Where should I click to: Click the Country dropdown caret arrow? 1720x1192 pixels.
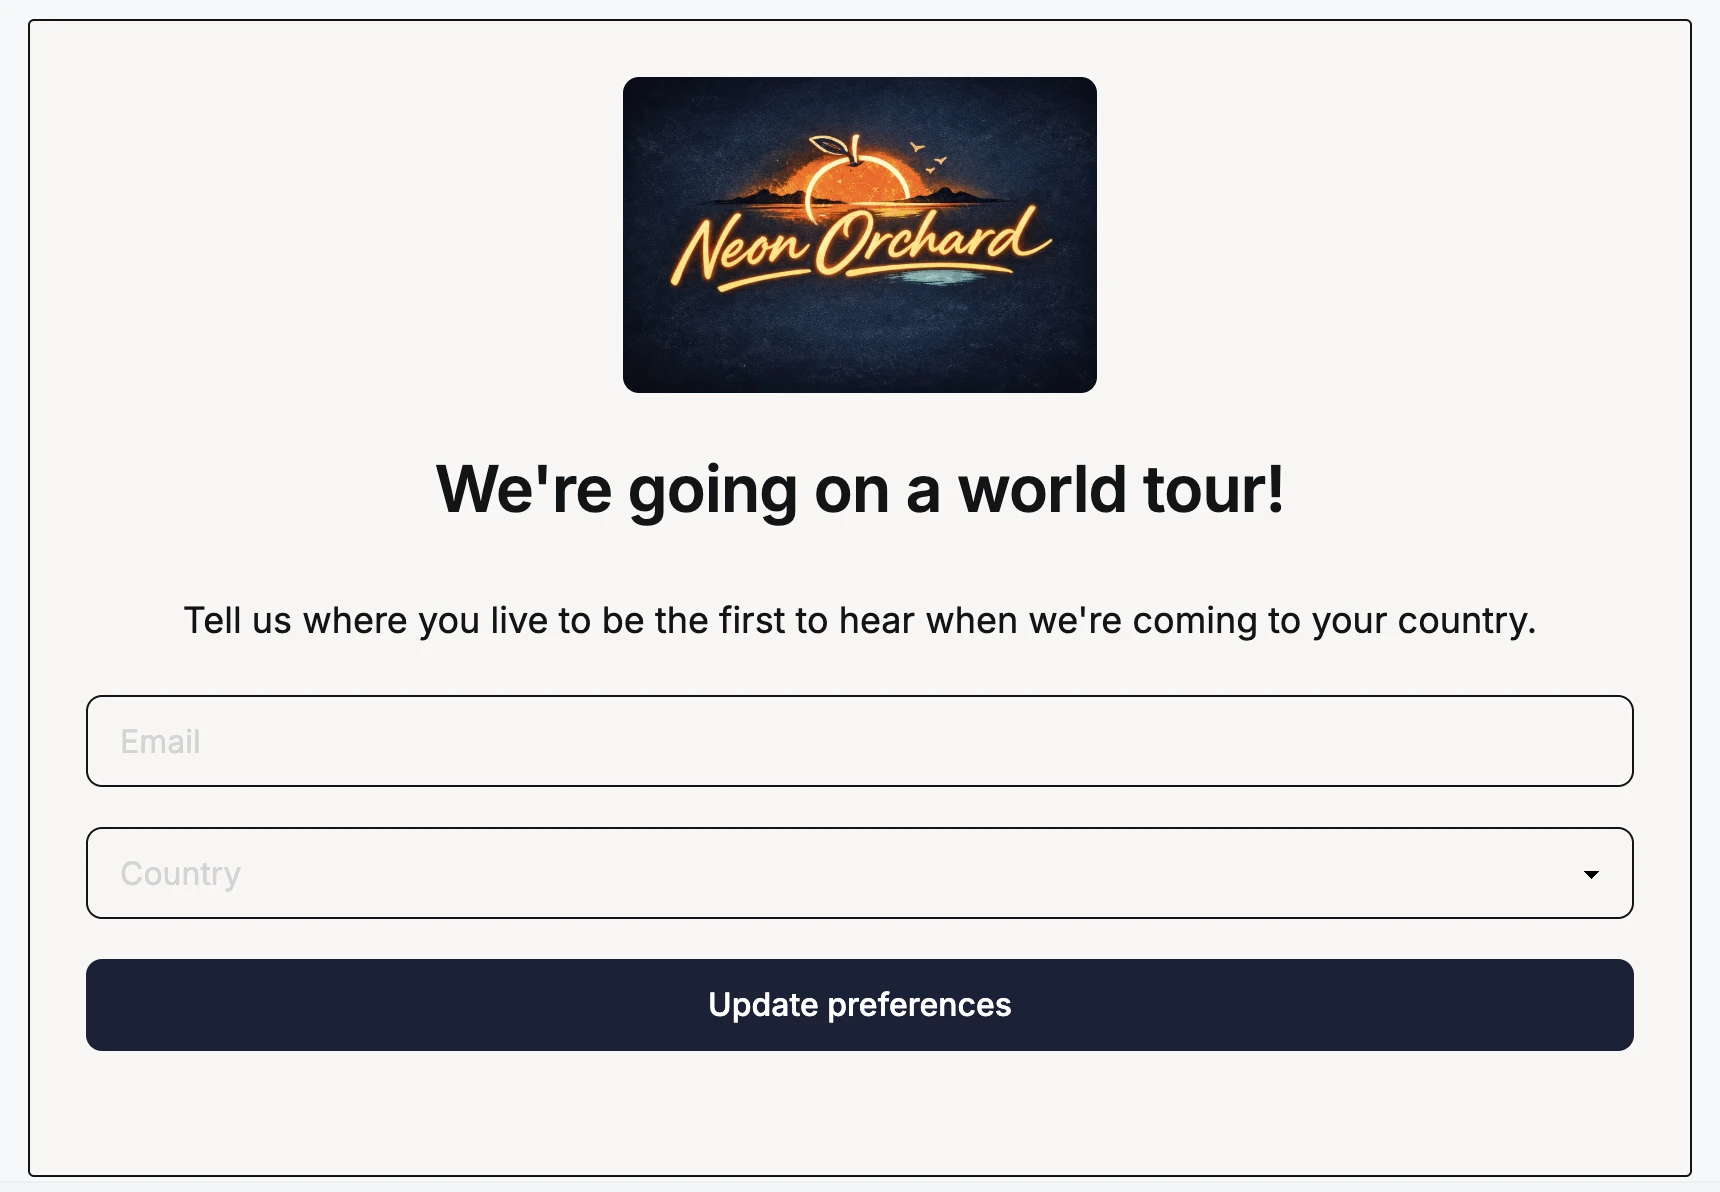tap(1591, 874)
